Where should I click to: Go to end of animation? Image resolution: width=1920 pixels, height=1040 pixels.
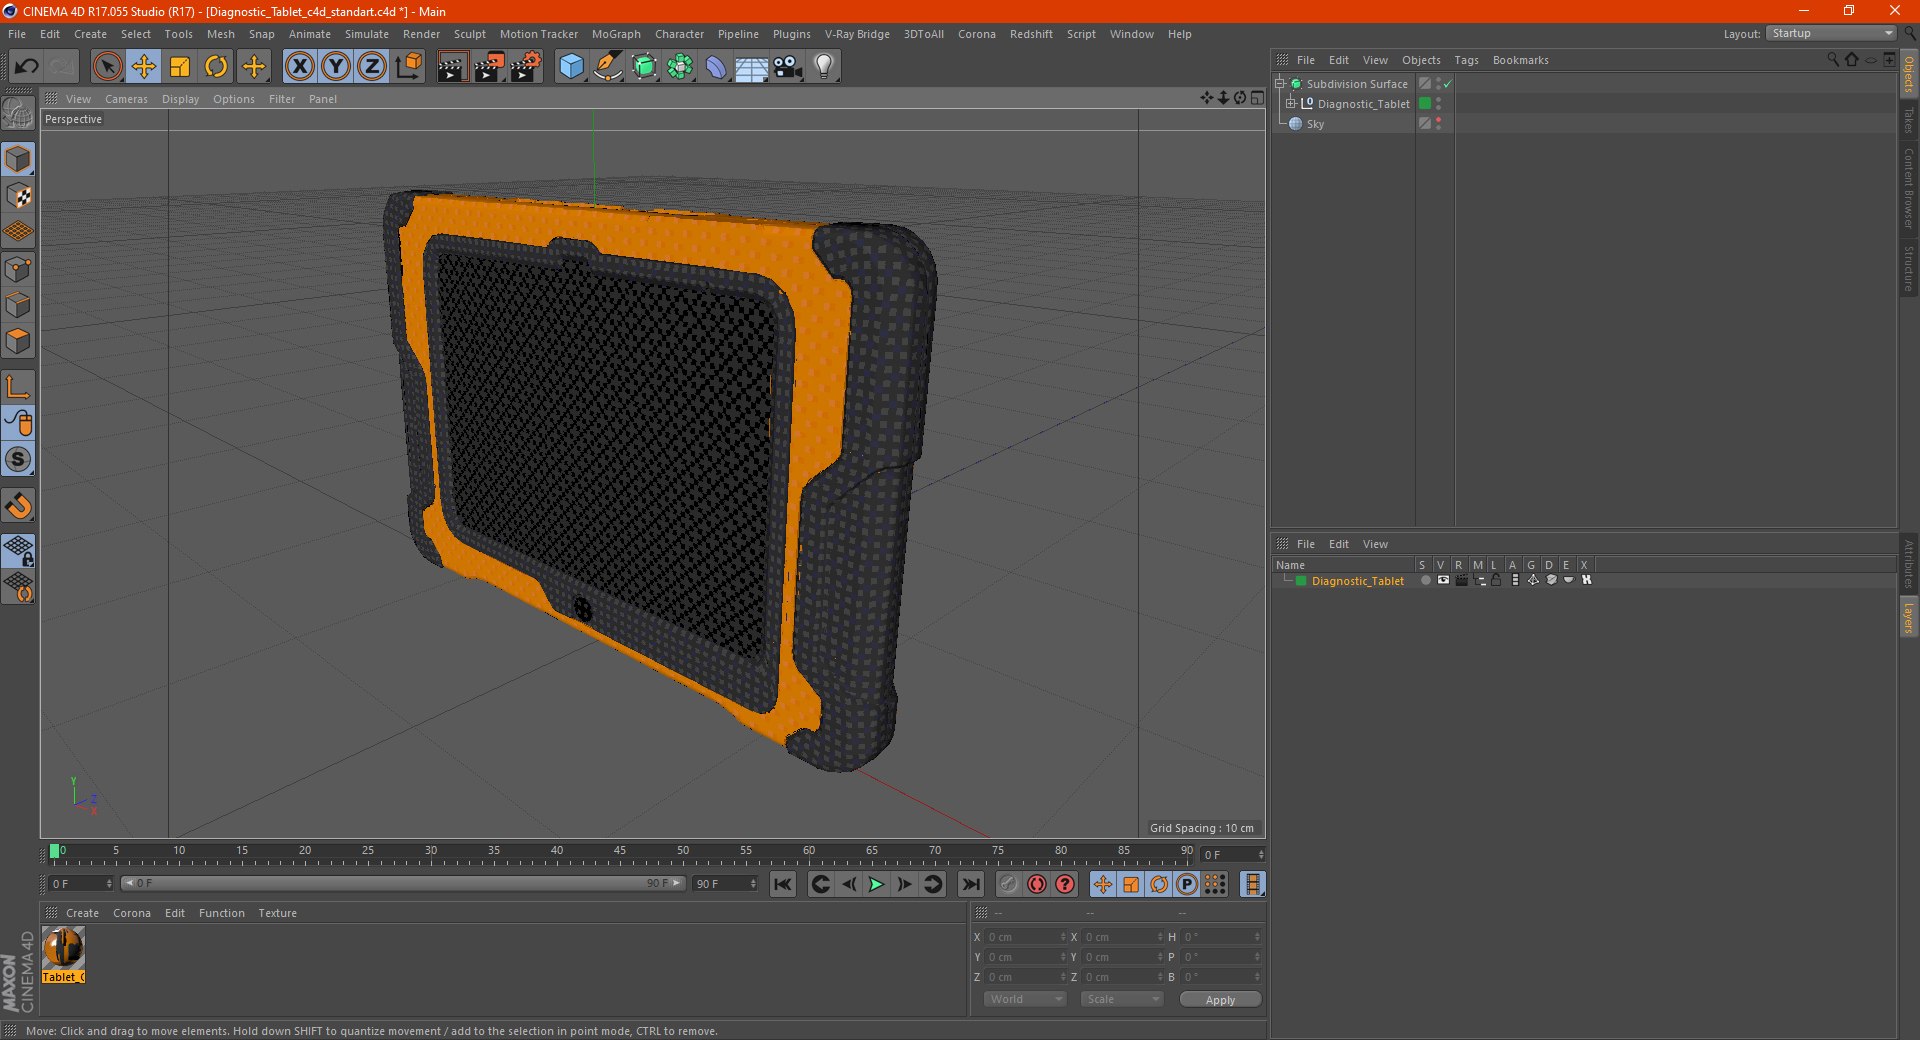[970, 884]
